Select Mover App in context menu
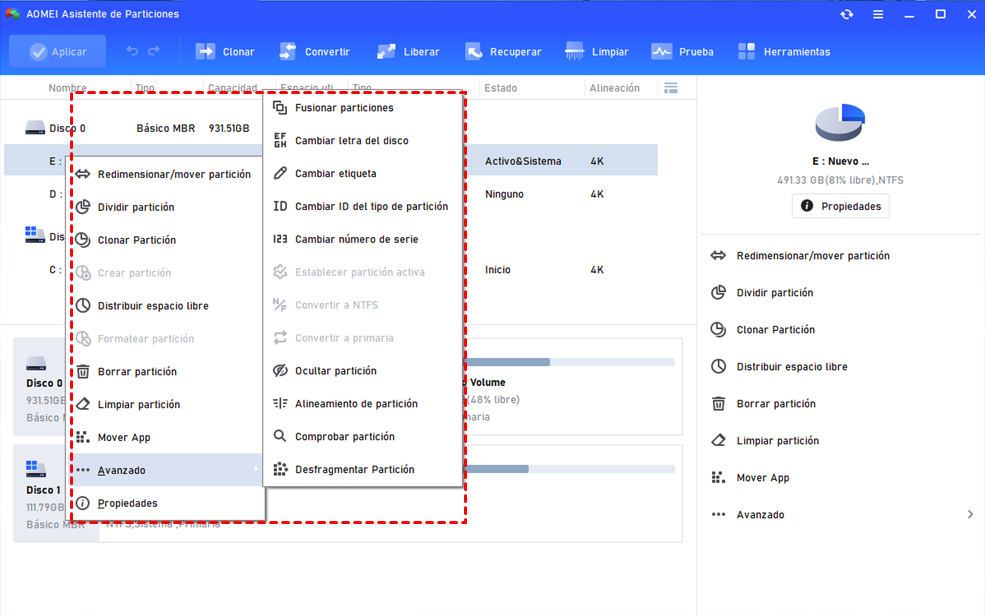The width and height of the screenshot is (985, 616). [x=166, y=437]
